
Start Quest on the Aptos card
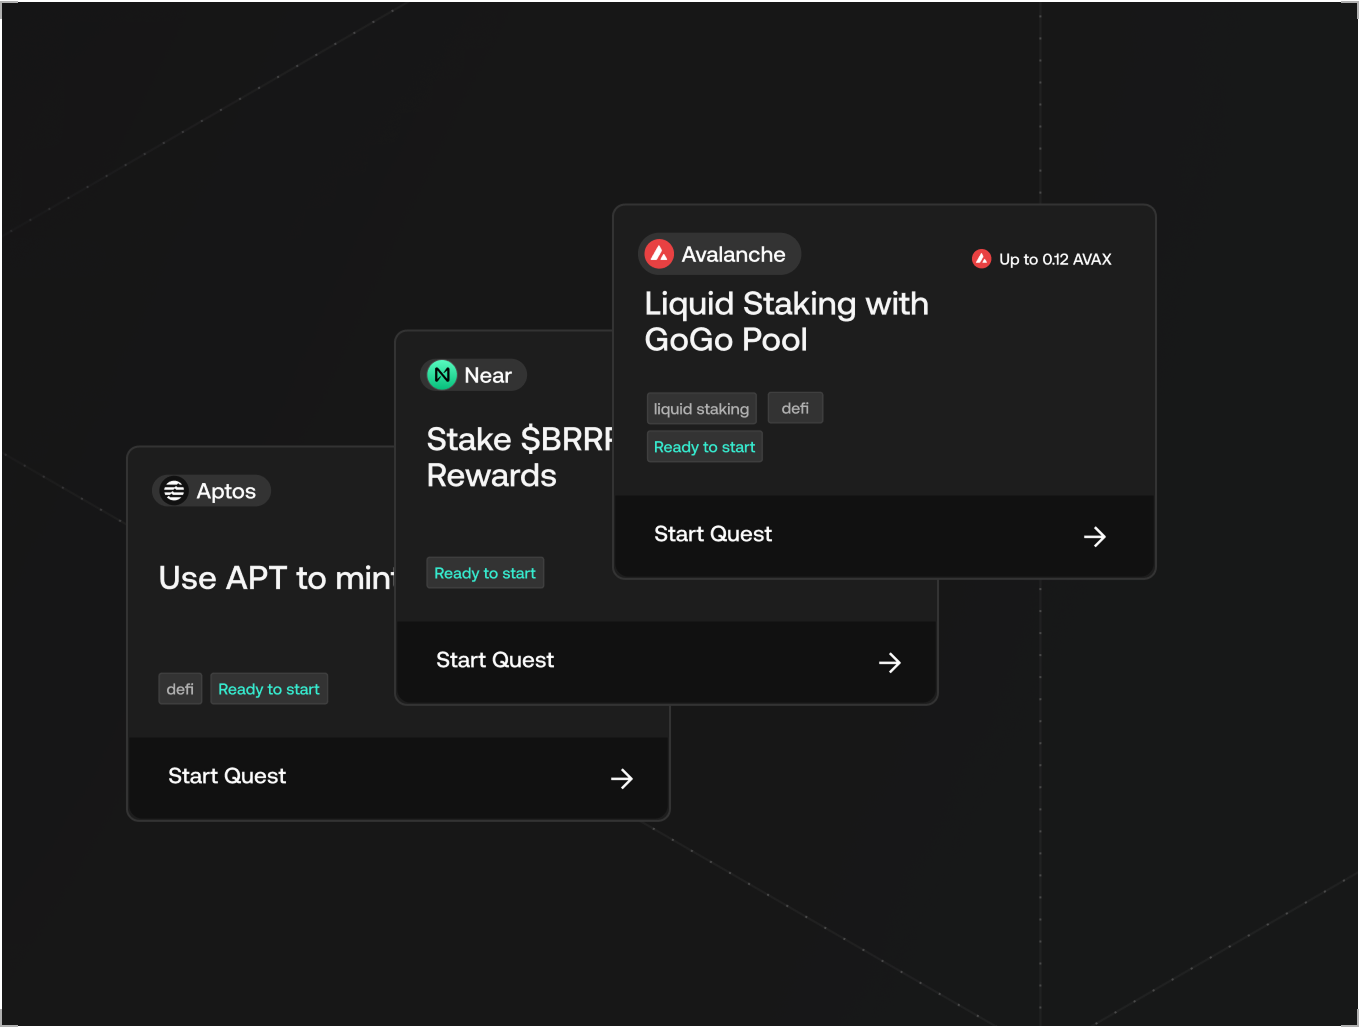tap(399, 778)
